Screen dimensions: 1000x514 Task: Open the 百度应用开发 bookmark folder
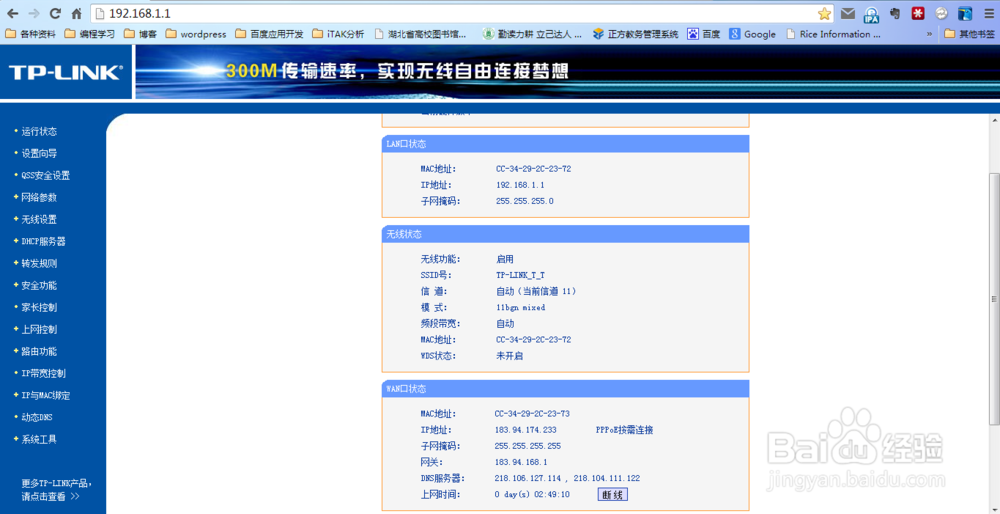click(269, 34)
